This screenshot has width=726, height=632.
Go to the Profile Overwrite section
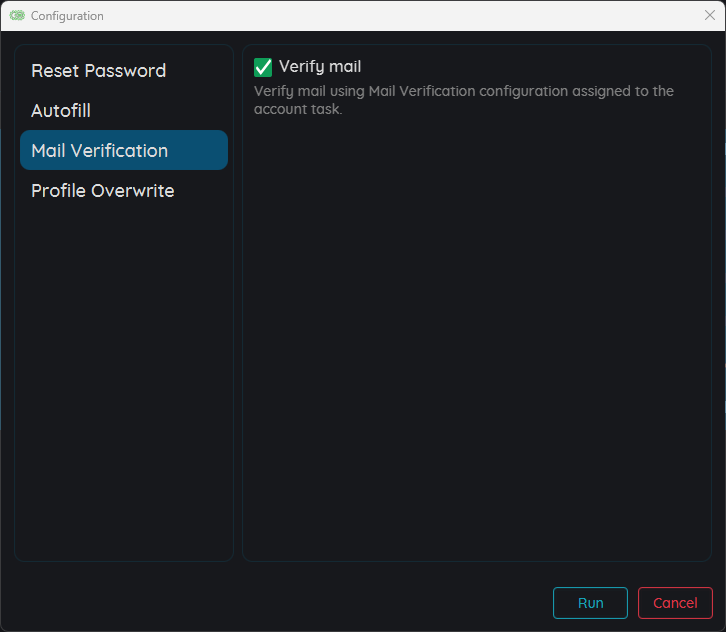pos(102,191)
